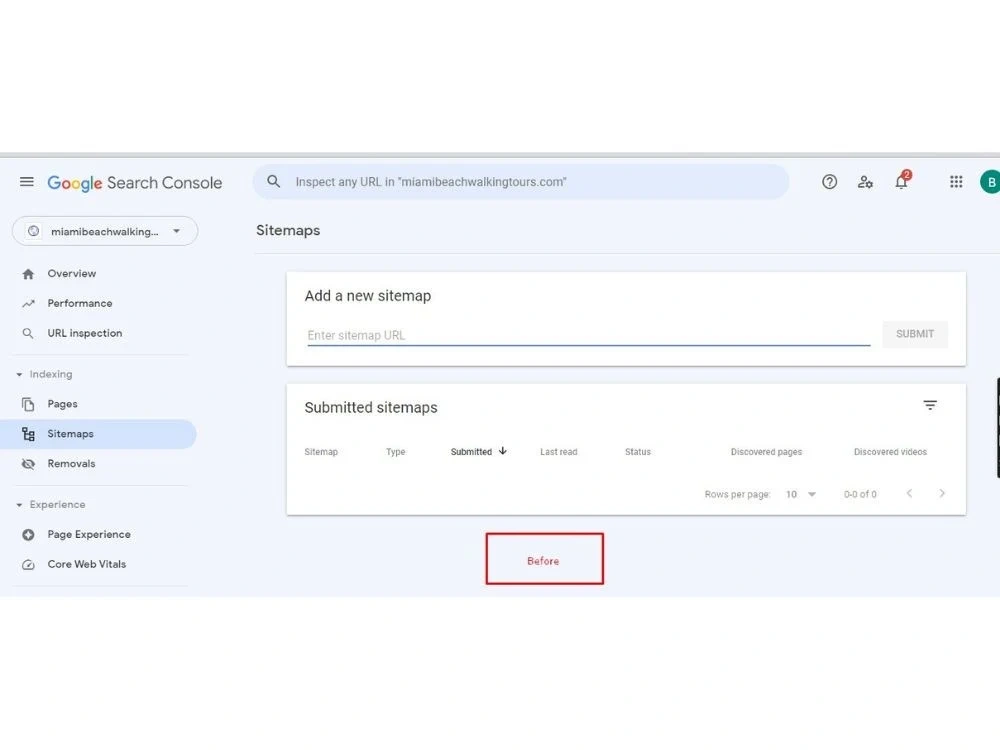This screenshot has height=750, width=1000.
Task: Focus the Enter sitemap URL field
Action: point(589,335)
